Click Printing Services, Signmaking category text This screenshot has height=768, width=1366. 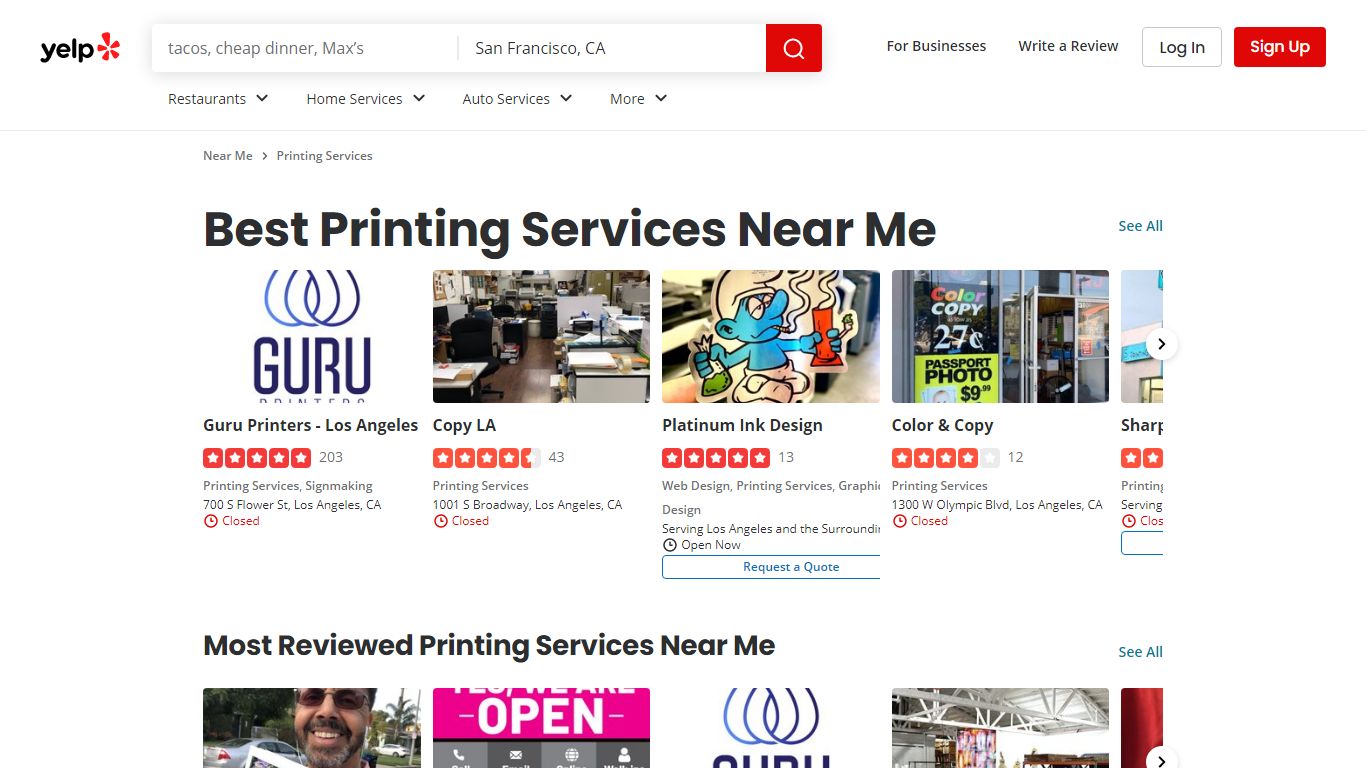(x=288, y=486)
